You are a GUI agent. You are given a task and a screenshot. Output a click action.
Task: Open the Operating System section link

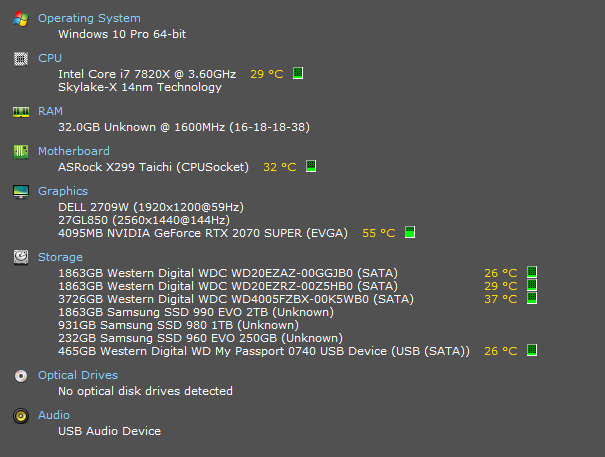click(89, 18)
